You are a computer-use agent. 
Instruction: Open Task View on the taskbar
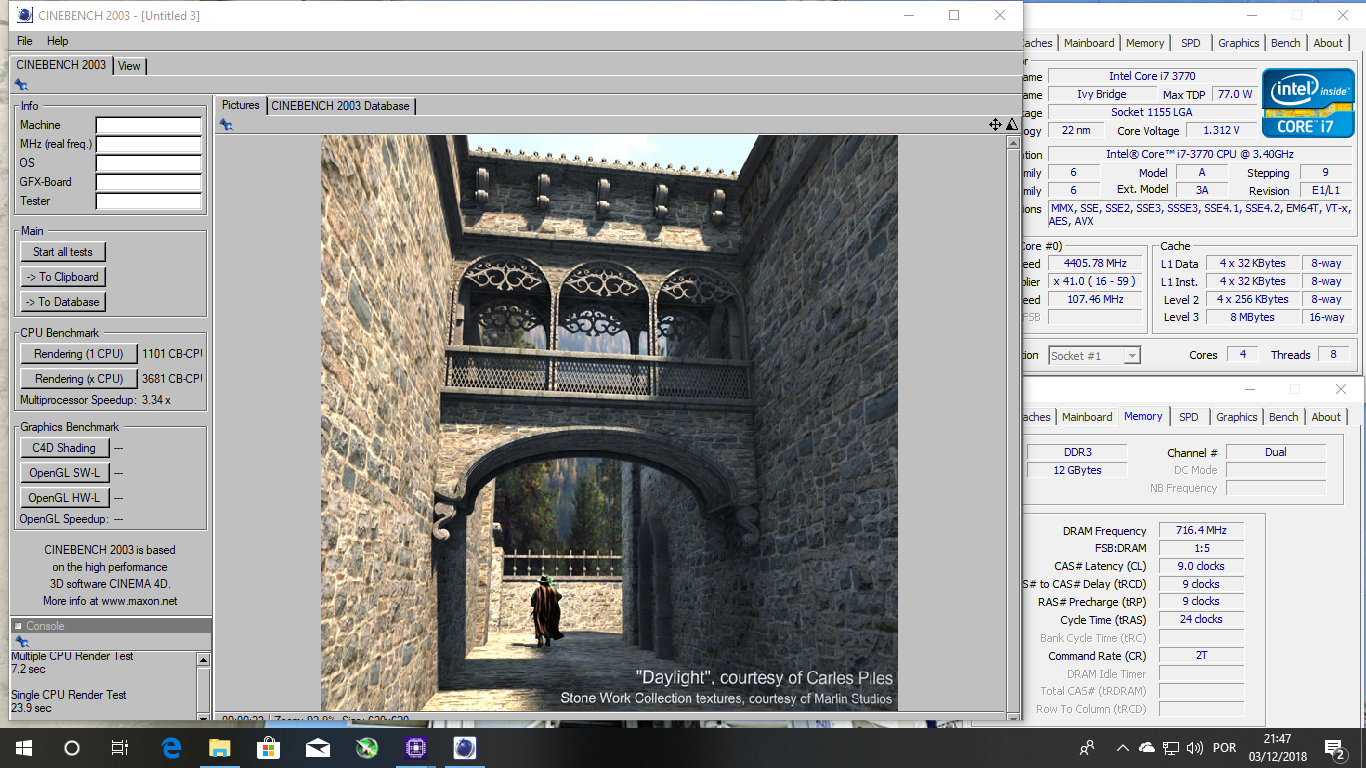119,747
